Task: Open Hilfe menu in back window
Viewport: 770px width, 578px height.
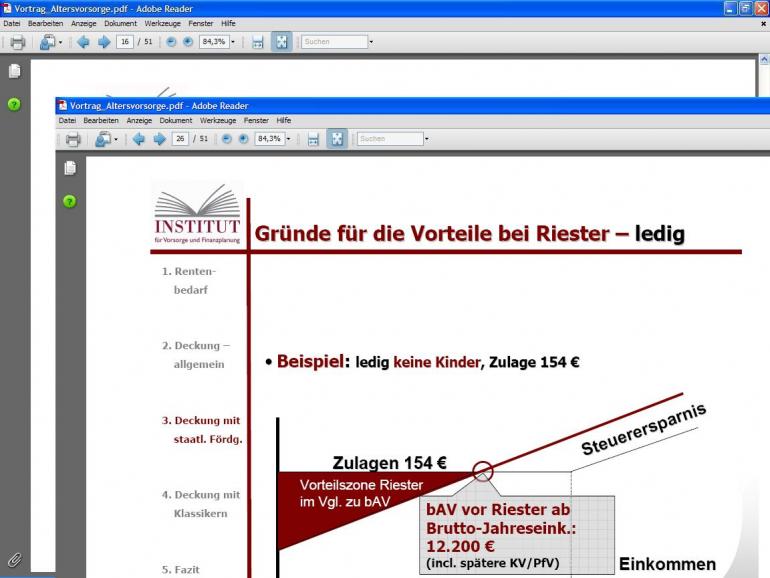Action: [x=228, y=24]
